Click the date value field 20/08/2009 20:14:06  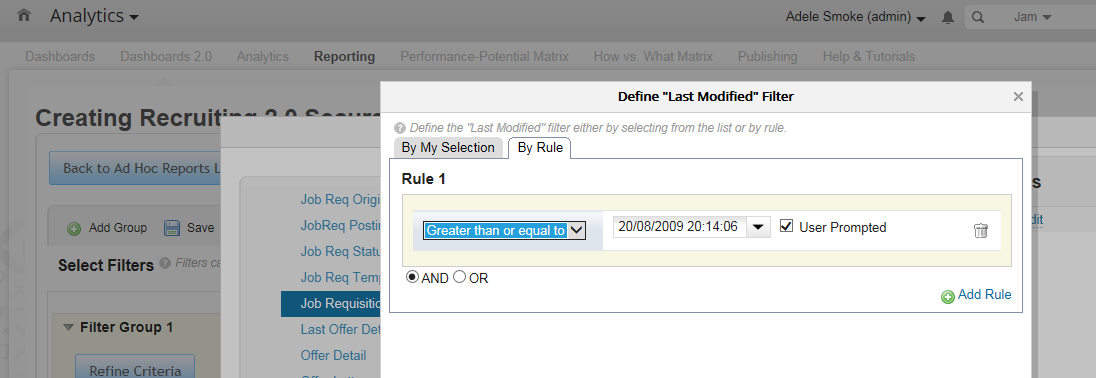pyautogui.click(x=679, y=227)
